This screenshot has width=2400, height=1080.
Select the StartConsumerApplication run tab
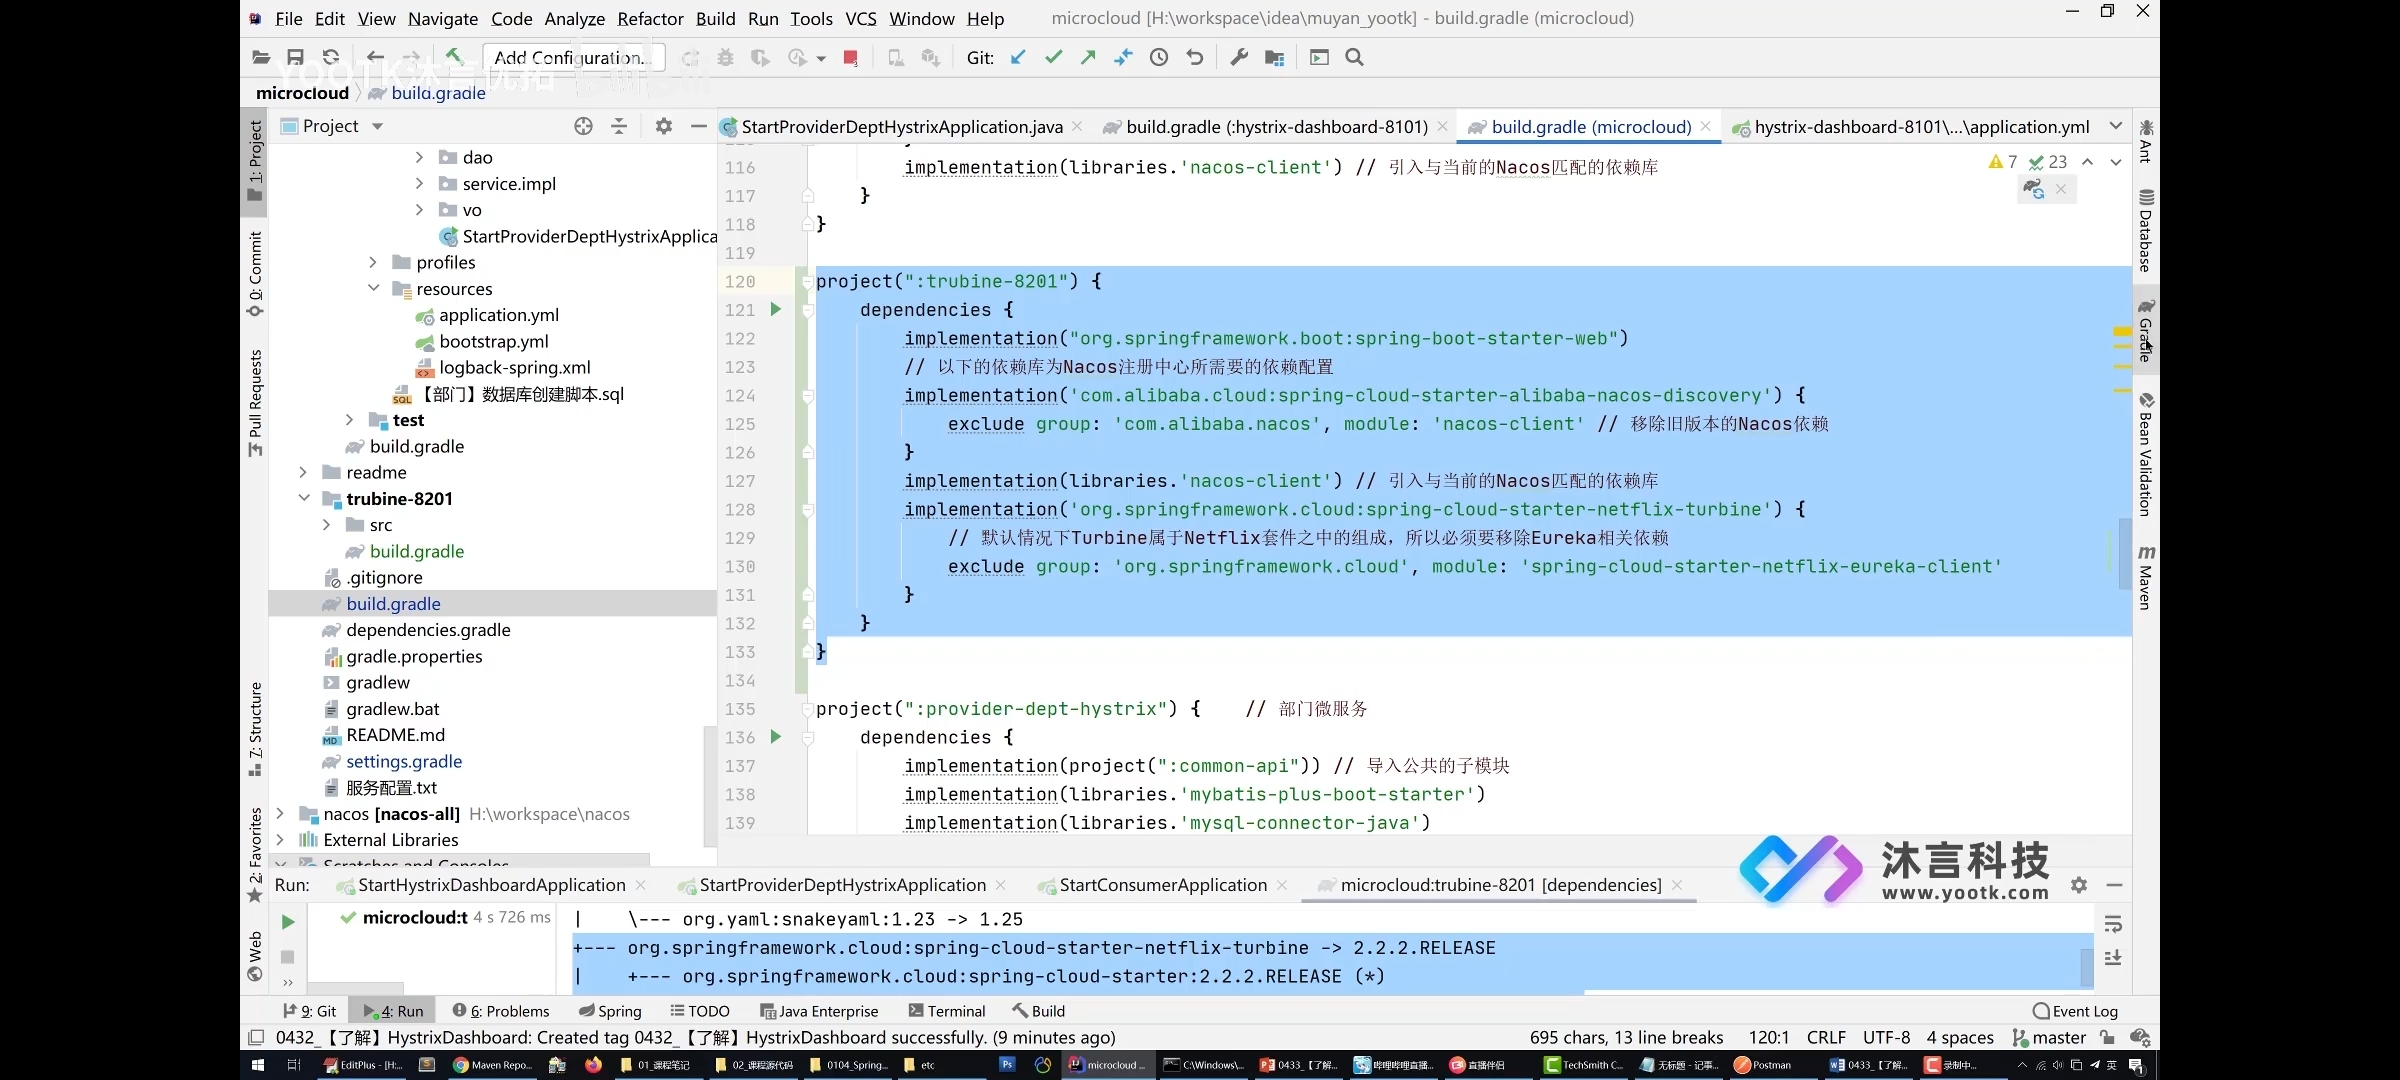pos(1163,885)
